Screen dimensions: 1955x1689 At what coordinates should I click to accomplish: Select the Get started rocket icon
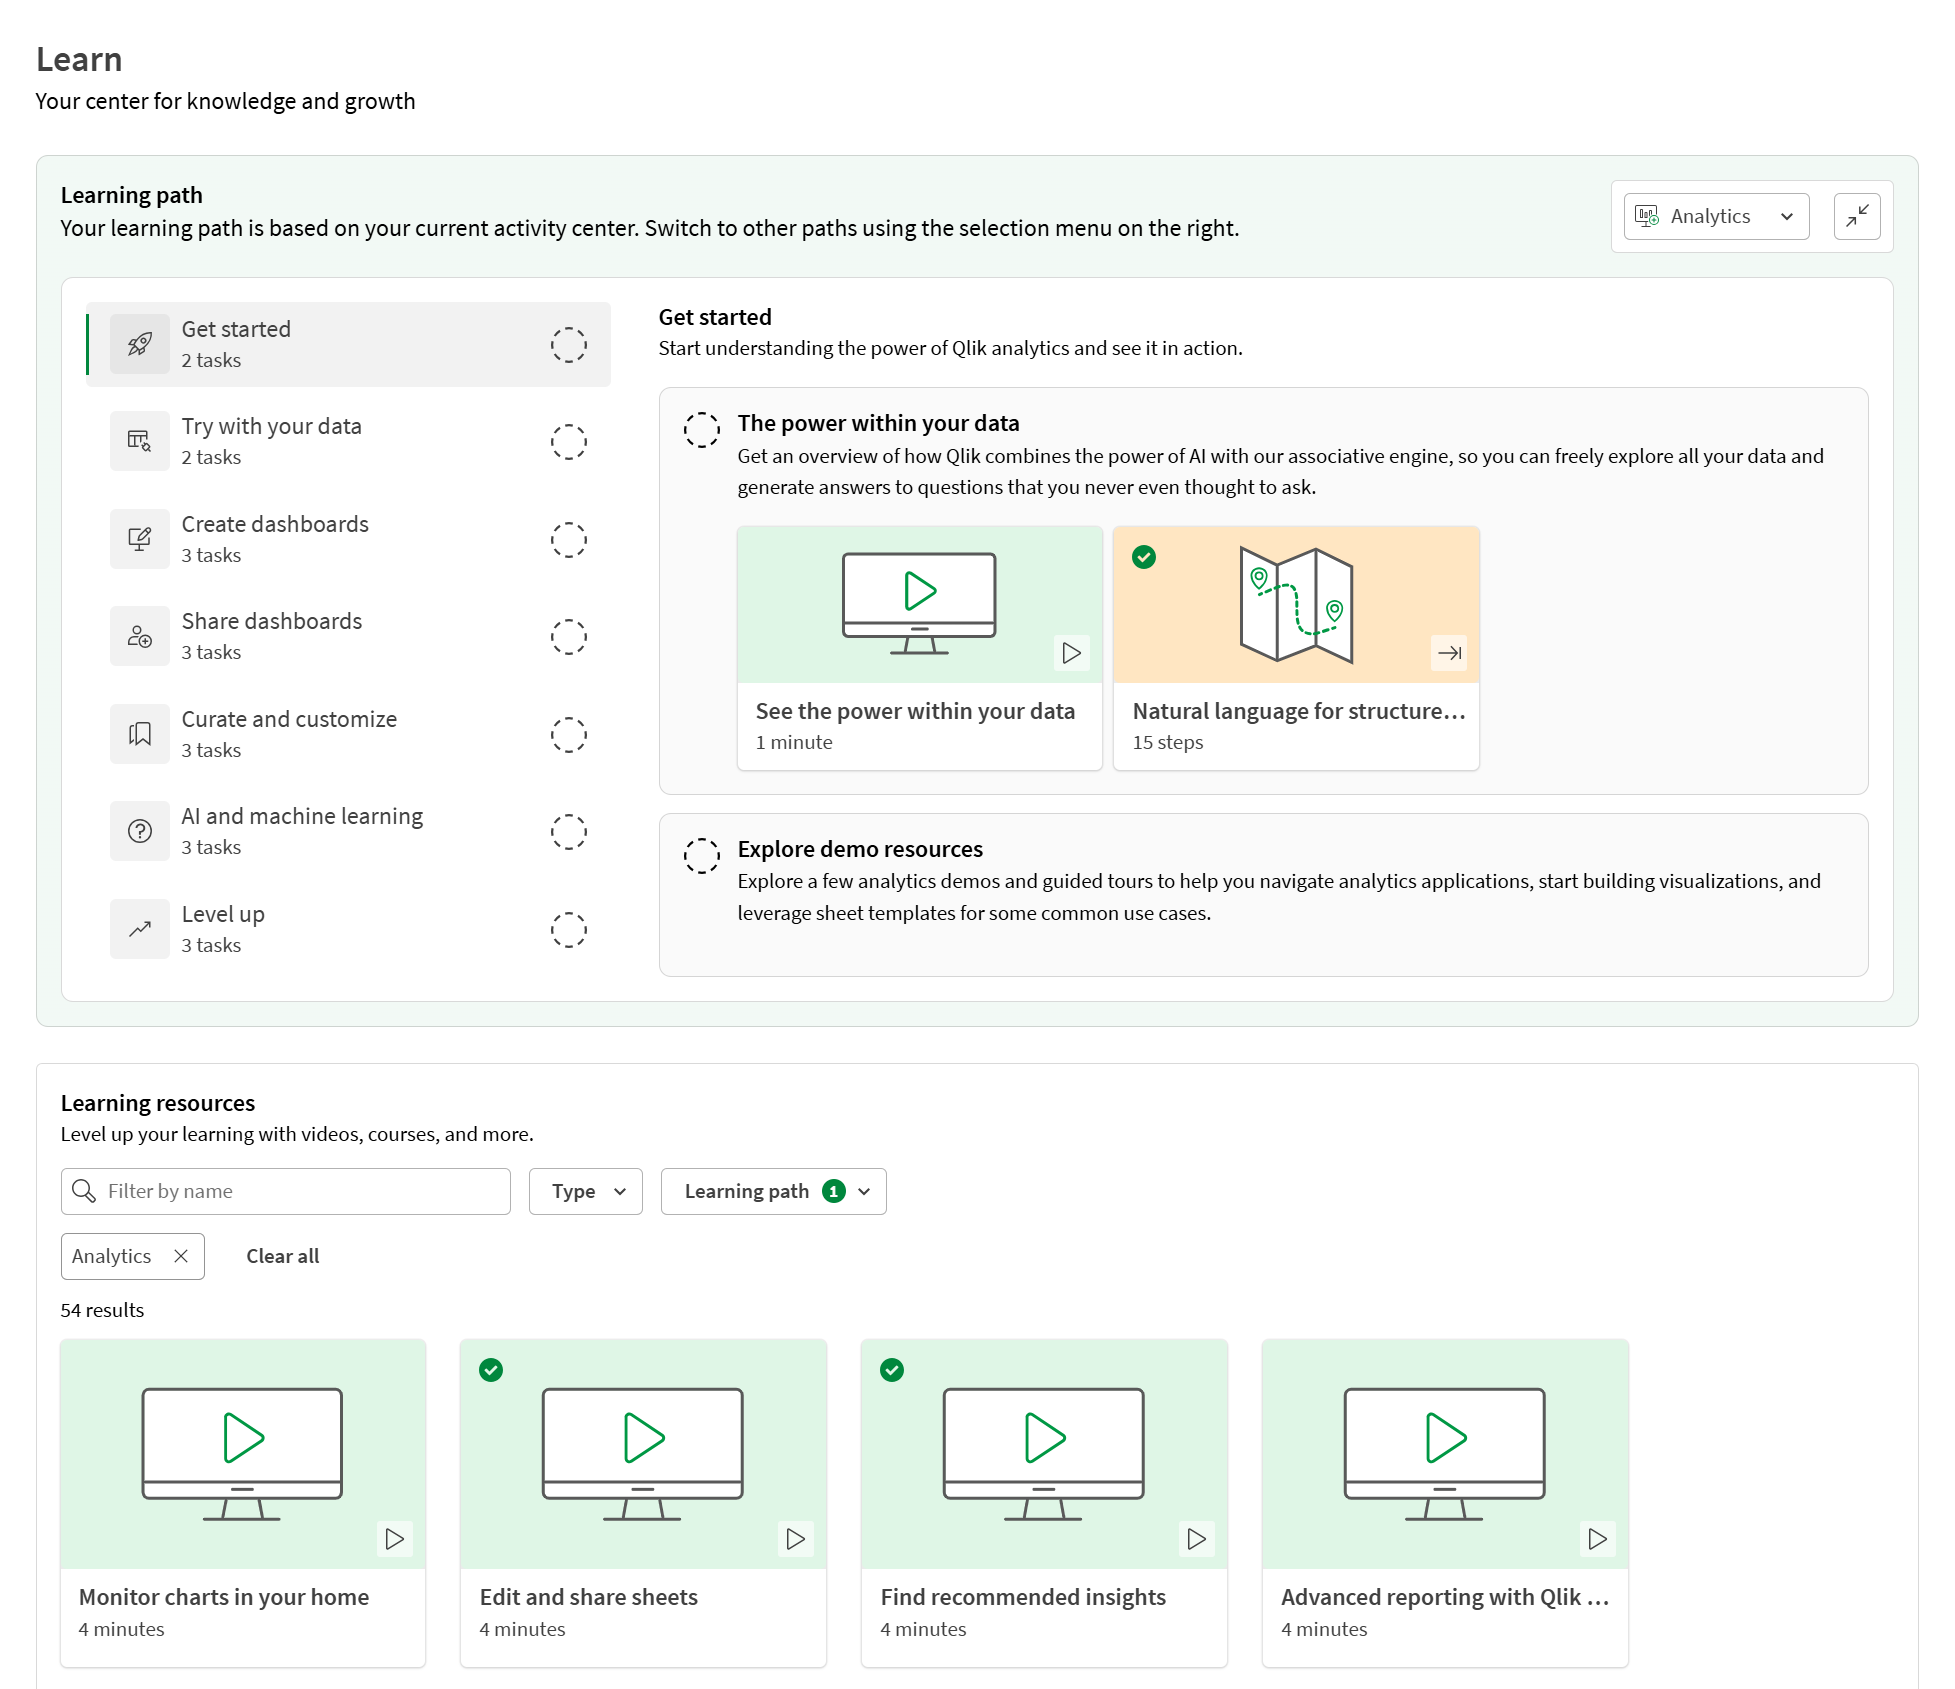coord(140,343)
